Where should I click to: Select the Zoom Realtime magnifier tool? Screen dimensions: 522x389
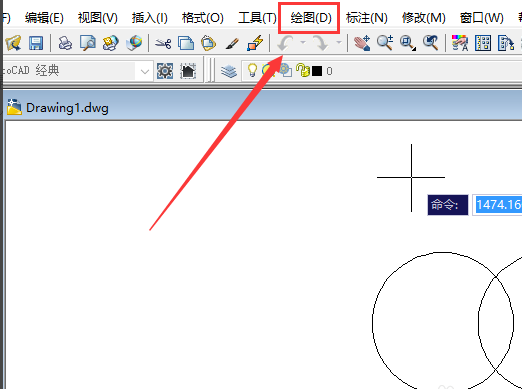[x=385, y=43]
